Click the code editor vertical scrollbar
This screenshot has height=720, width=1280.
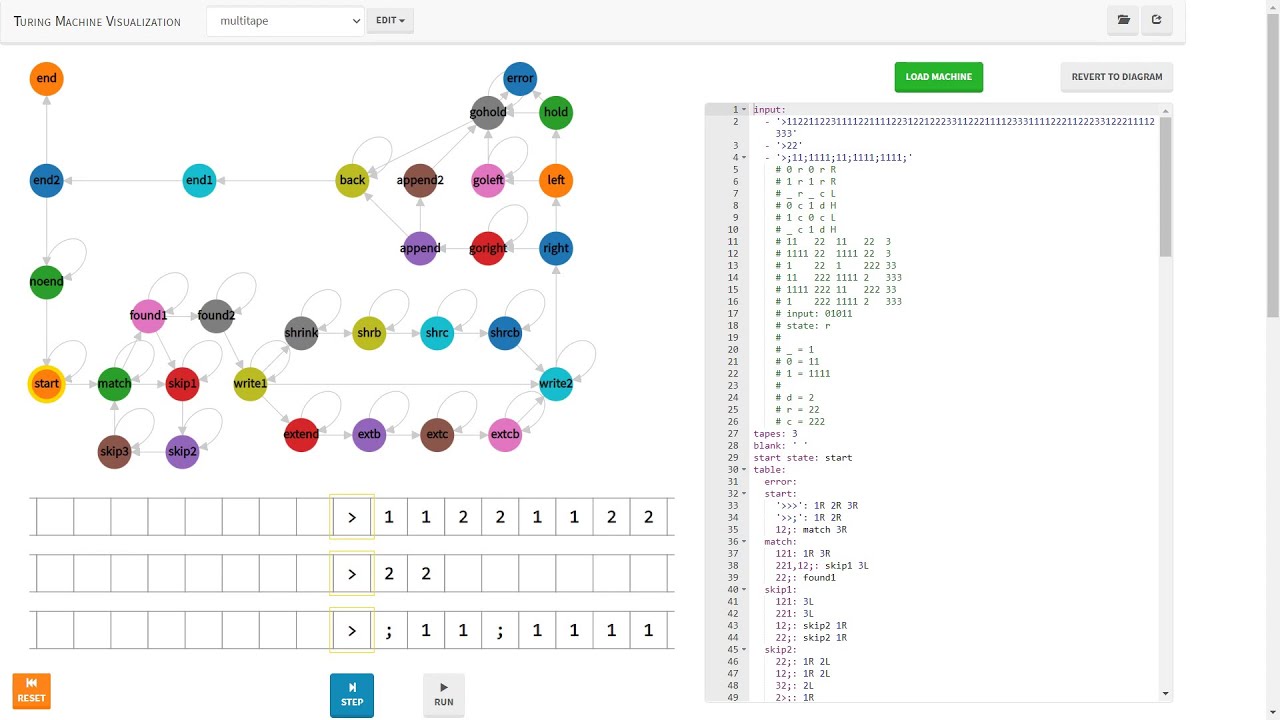[x=1166, y=185]
